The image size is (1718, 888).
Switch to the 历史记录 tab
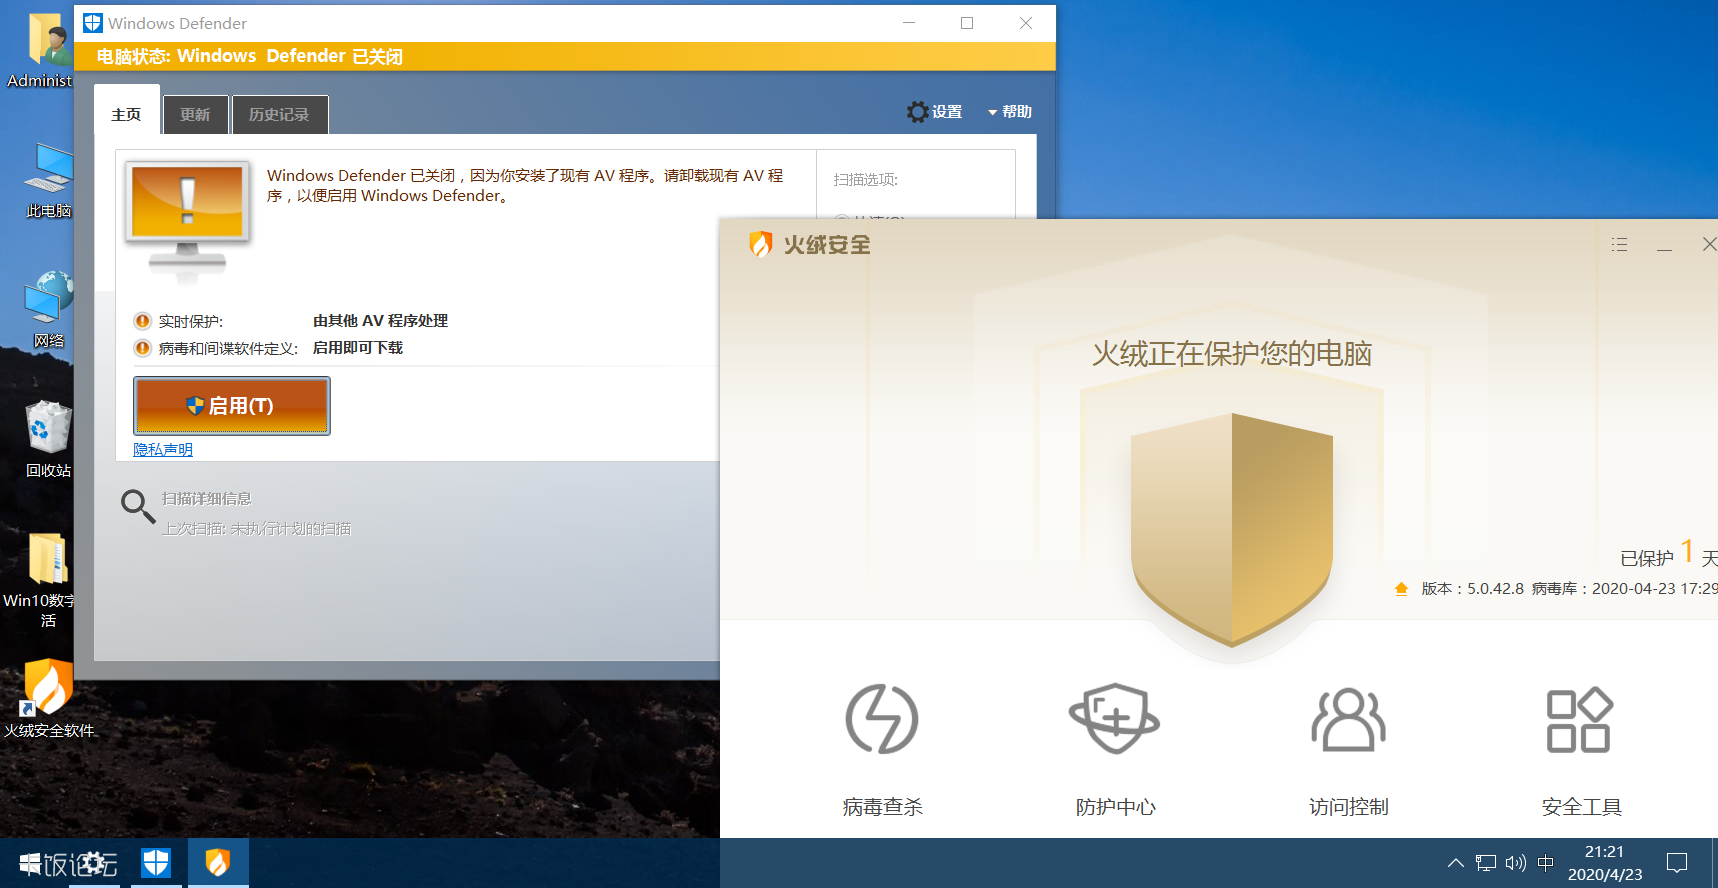[280, 115]
